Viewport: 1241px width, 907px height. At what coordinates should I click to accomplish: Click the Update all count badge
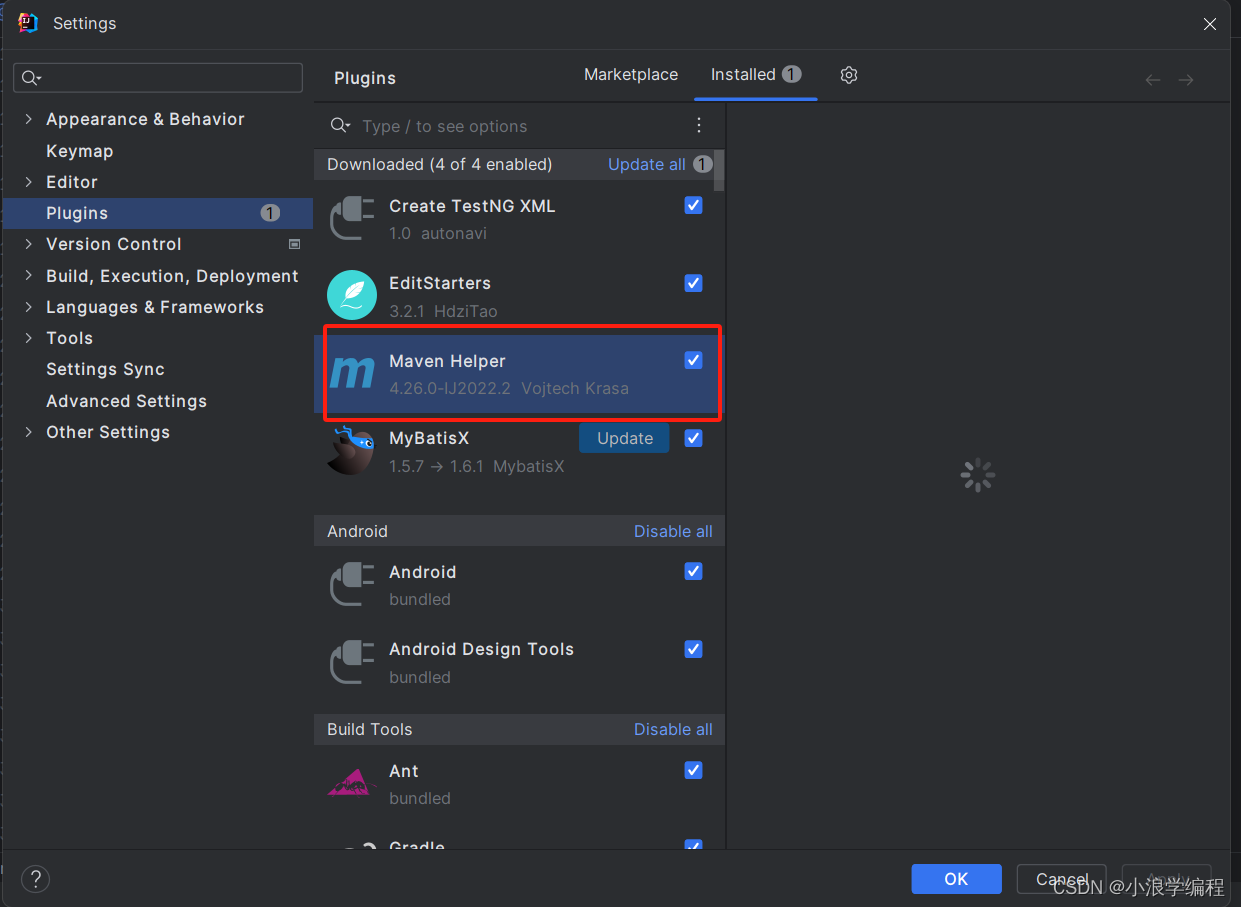(x=703, y=164)
